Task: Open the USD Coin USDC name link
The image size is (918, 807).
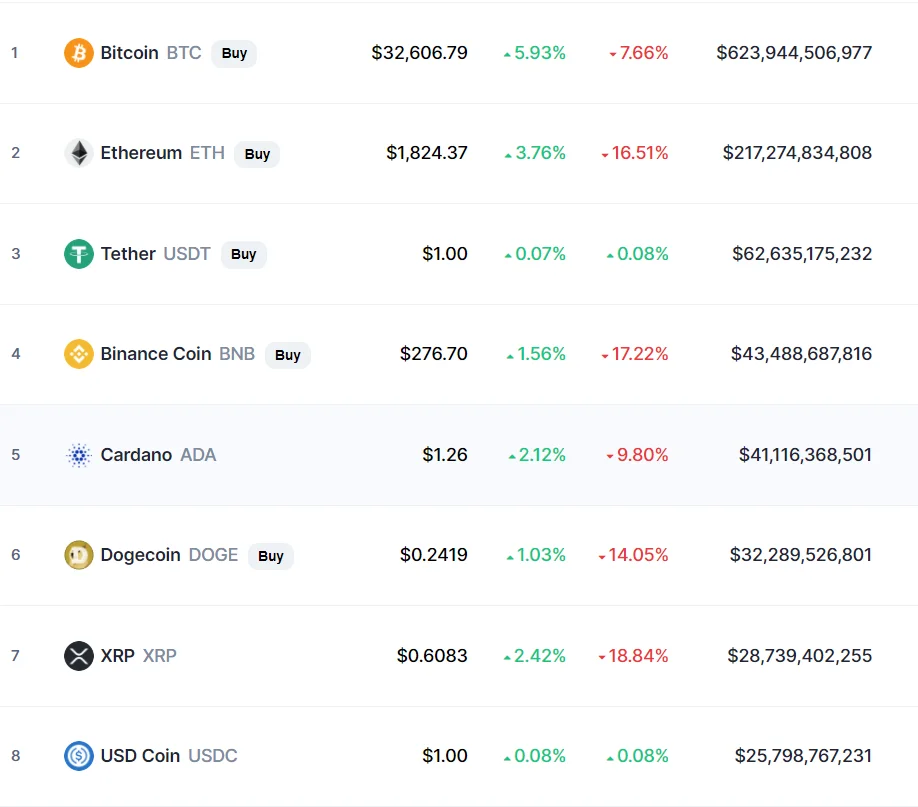Action: pos(169,755)
